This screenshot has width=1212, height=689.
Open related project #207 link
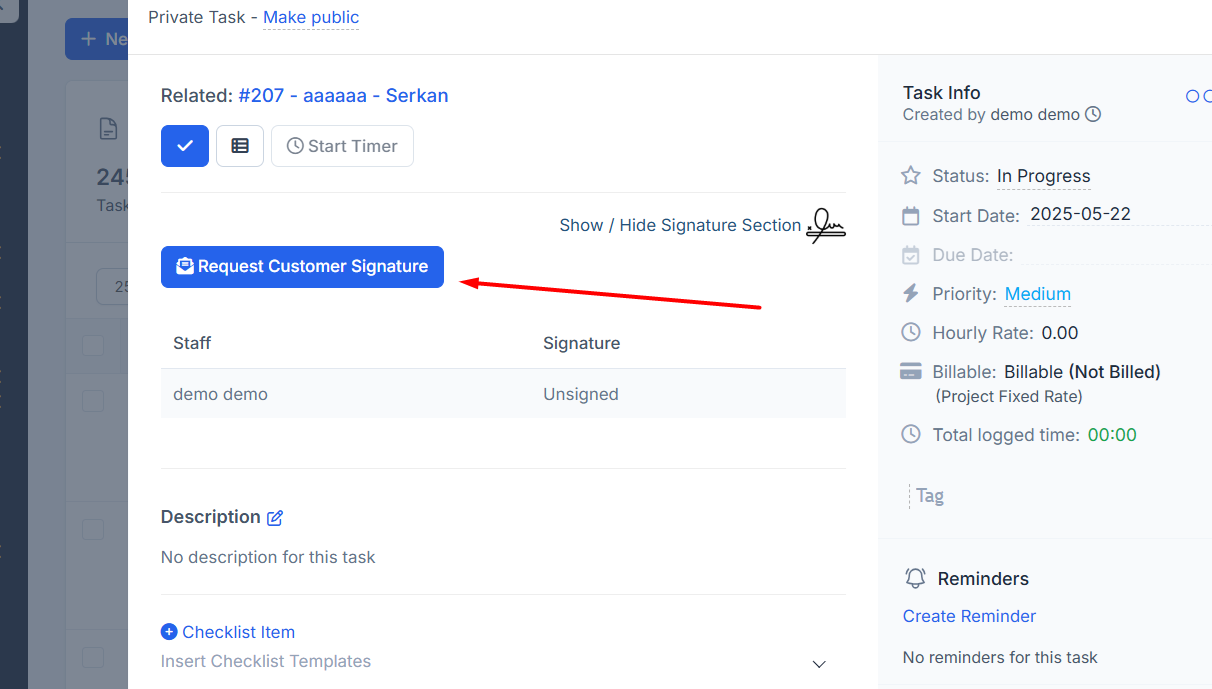click(343, 96)
